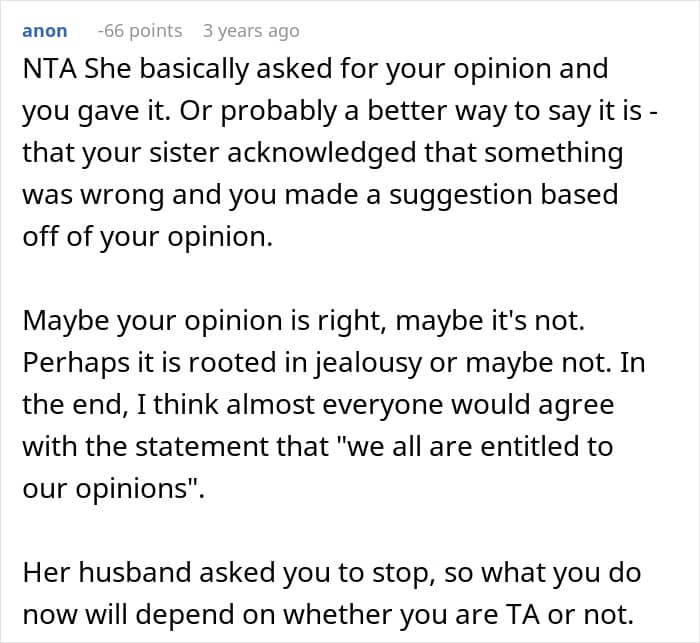Open the anon user profile link

pyautogui.click(x=44, y=31)
